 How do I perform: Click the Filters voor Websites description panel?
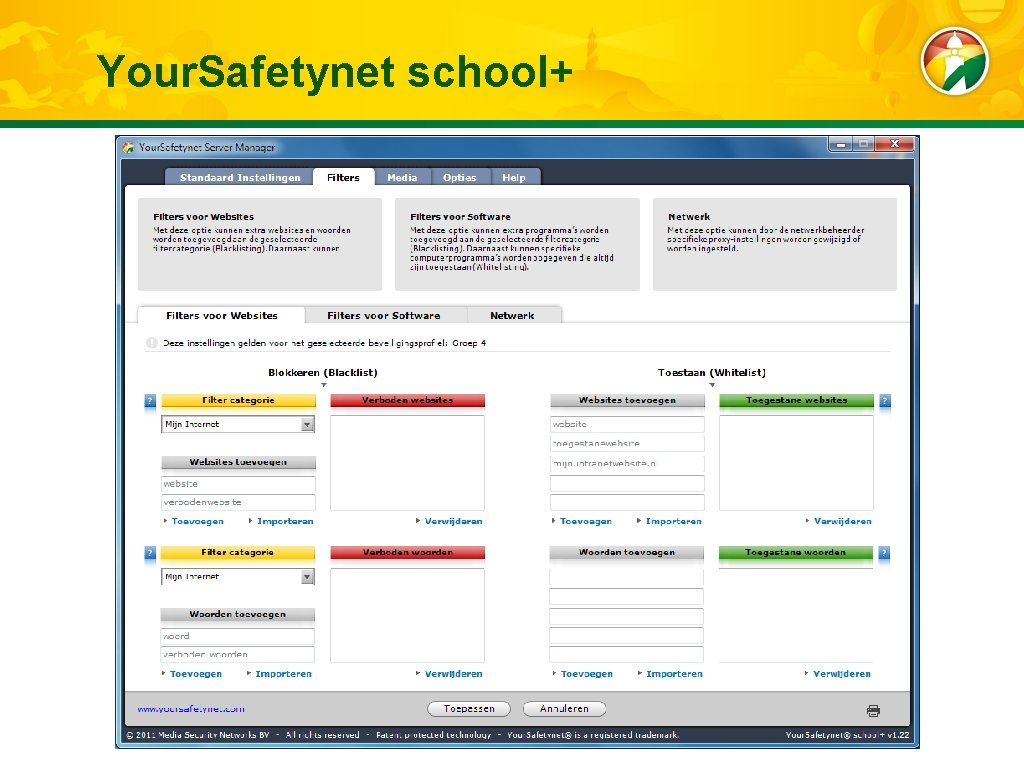tap(260, 244)
